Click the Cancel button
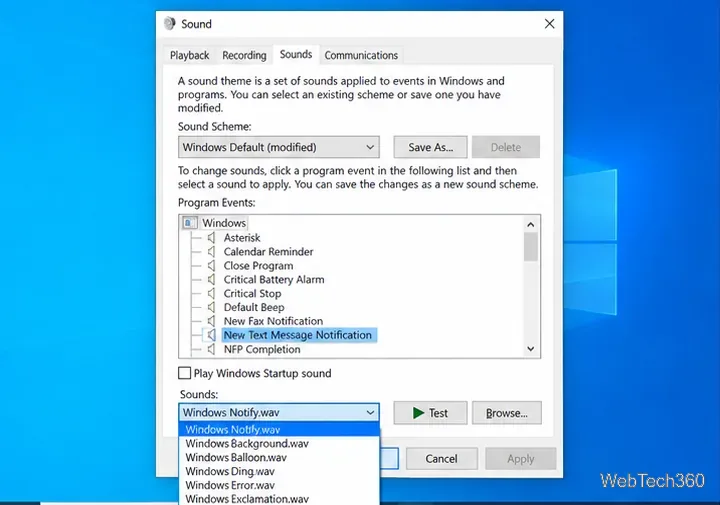 pos(441,459)
